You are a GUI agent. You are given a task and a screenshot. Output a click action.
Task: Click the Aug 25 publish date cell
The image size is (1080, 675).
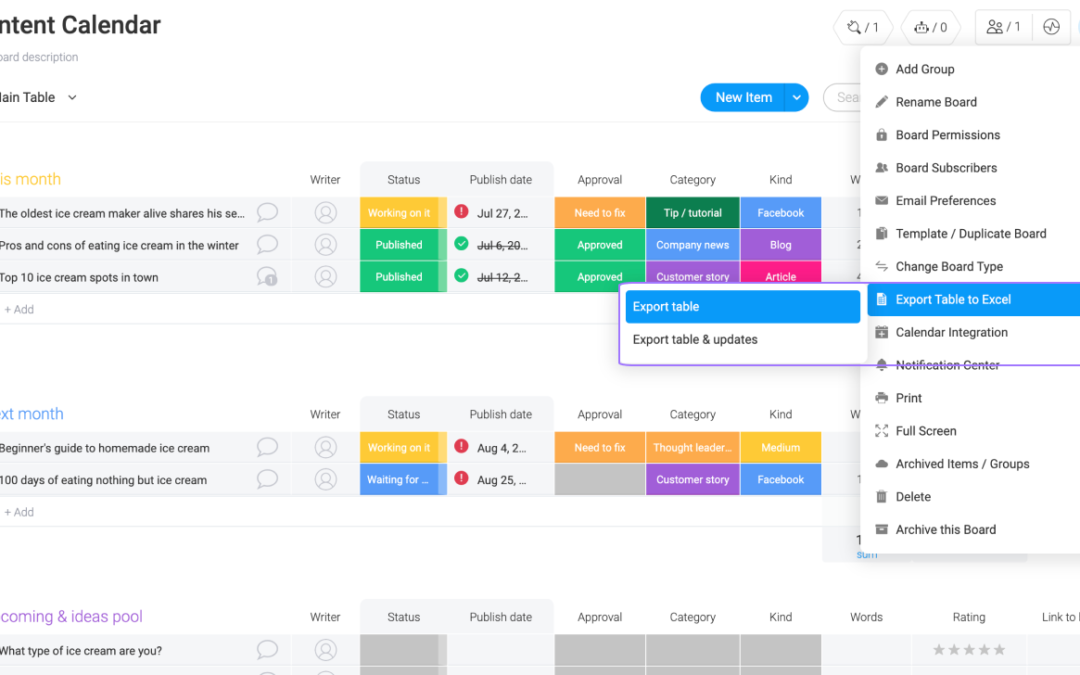click(501, 480)
